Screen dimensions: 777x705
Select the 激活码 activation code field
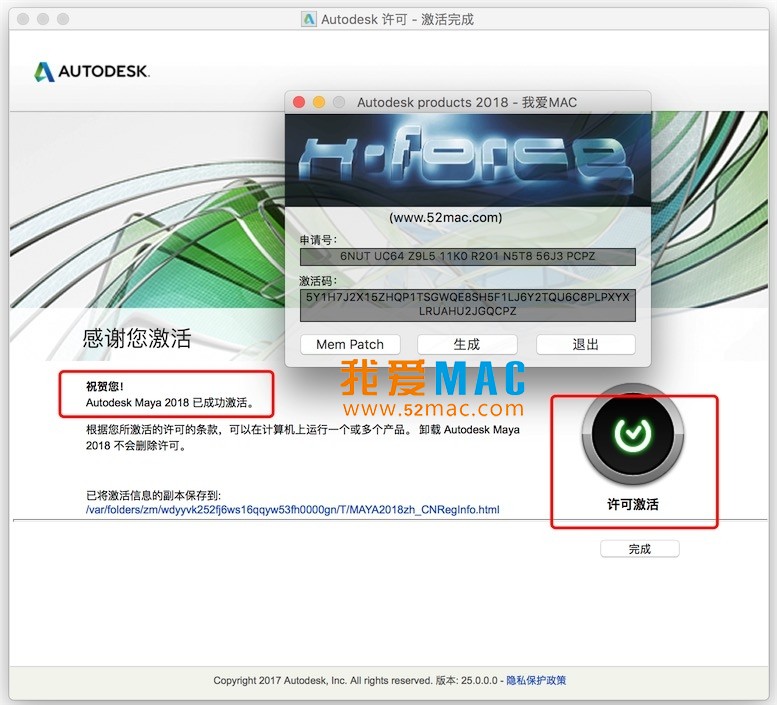click(x=467, y=305)
